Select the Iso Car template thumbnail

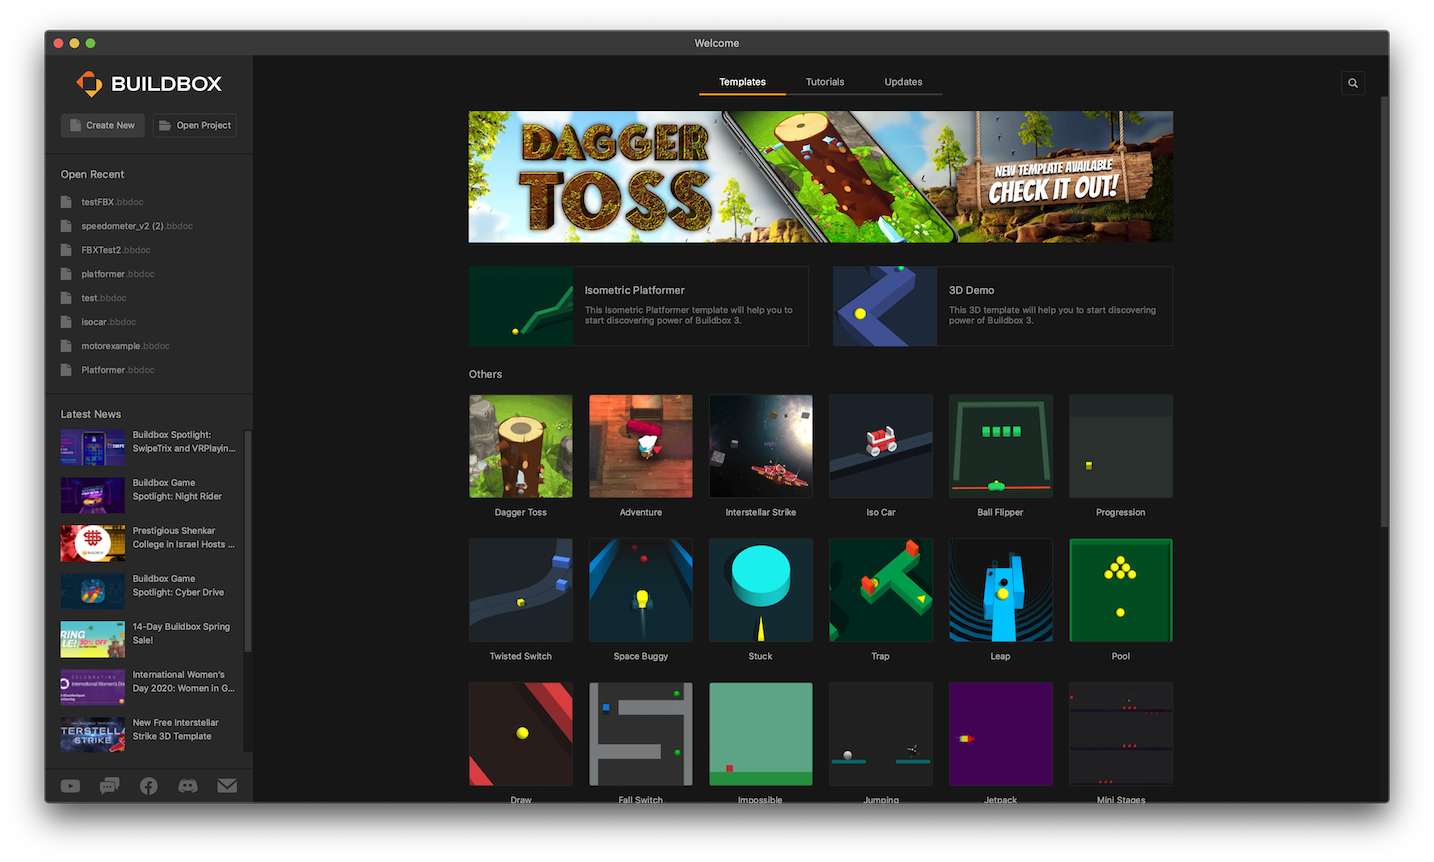[x=881, y=446]
